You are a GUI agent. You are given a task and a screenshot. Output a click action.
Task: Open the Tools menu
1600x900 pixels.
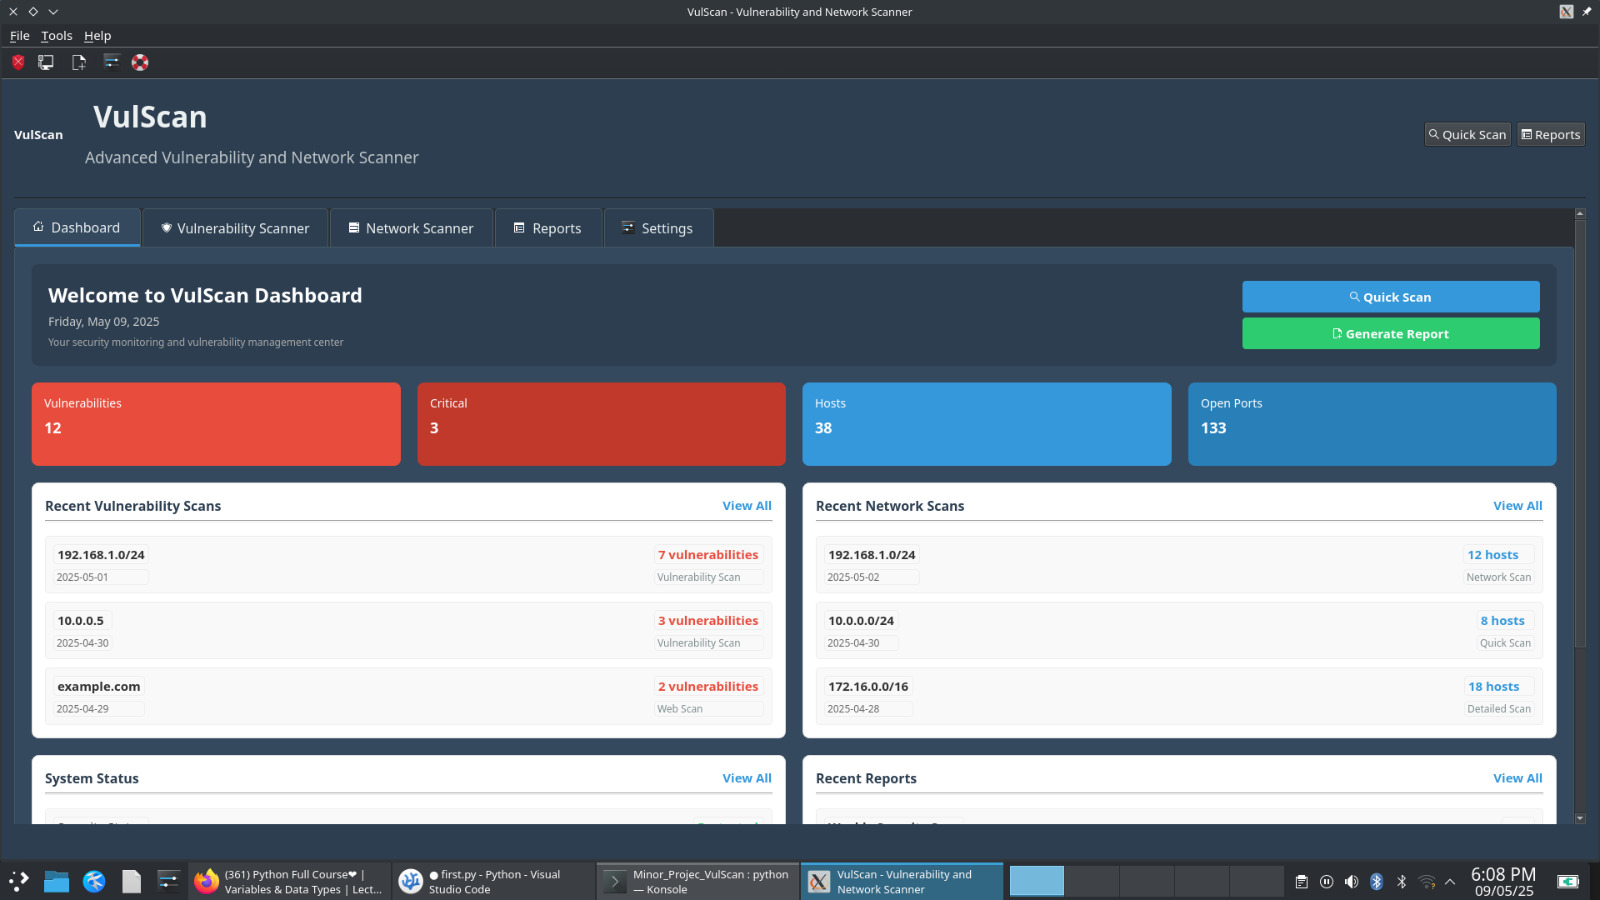point(56,35)
